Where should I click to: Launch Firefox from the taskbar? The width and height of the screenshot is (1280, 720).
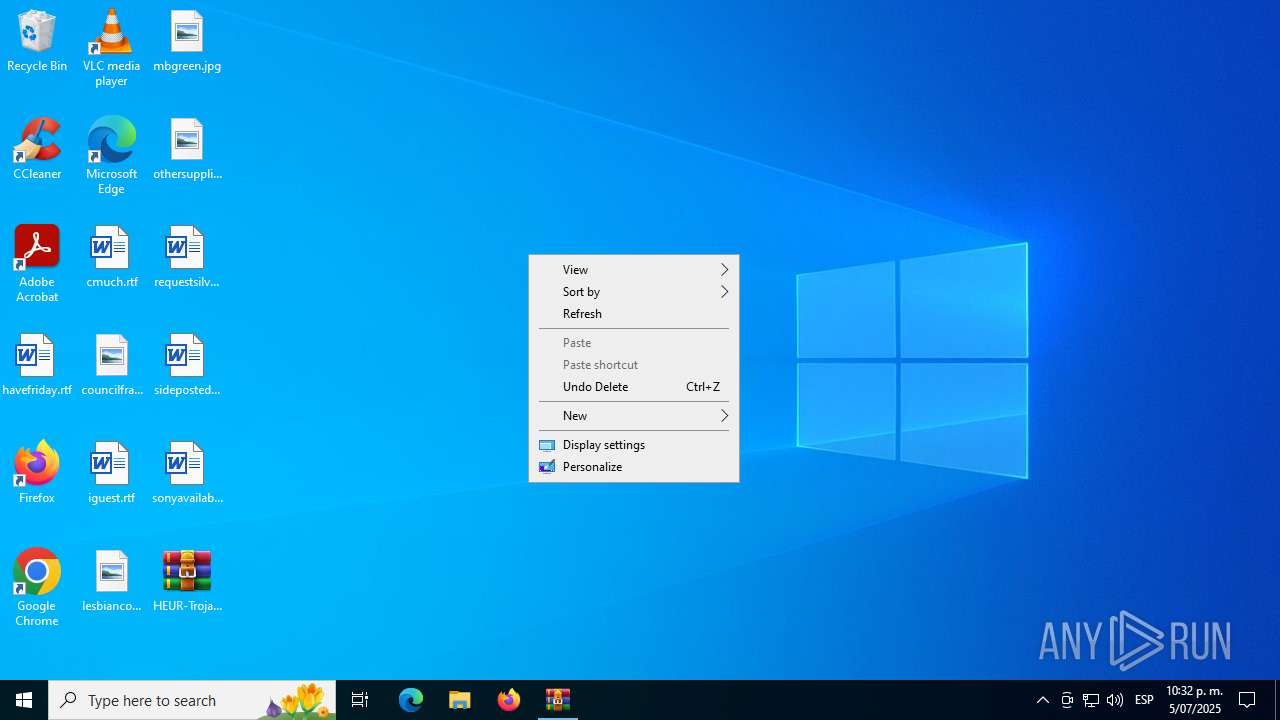click(509, 700)
